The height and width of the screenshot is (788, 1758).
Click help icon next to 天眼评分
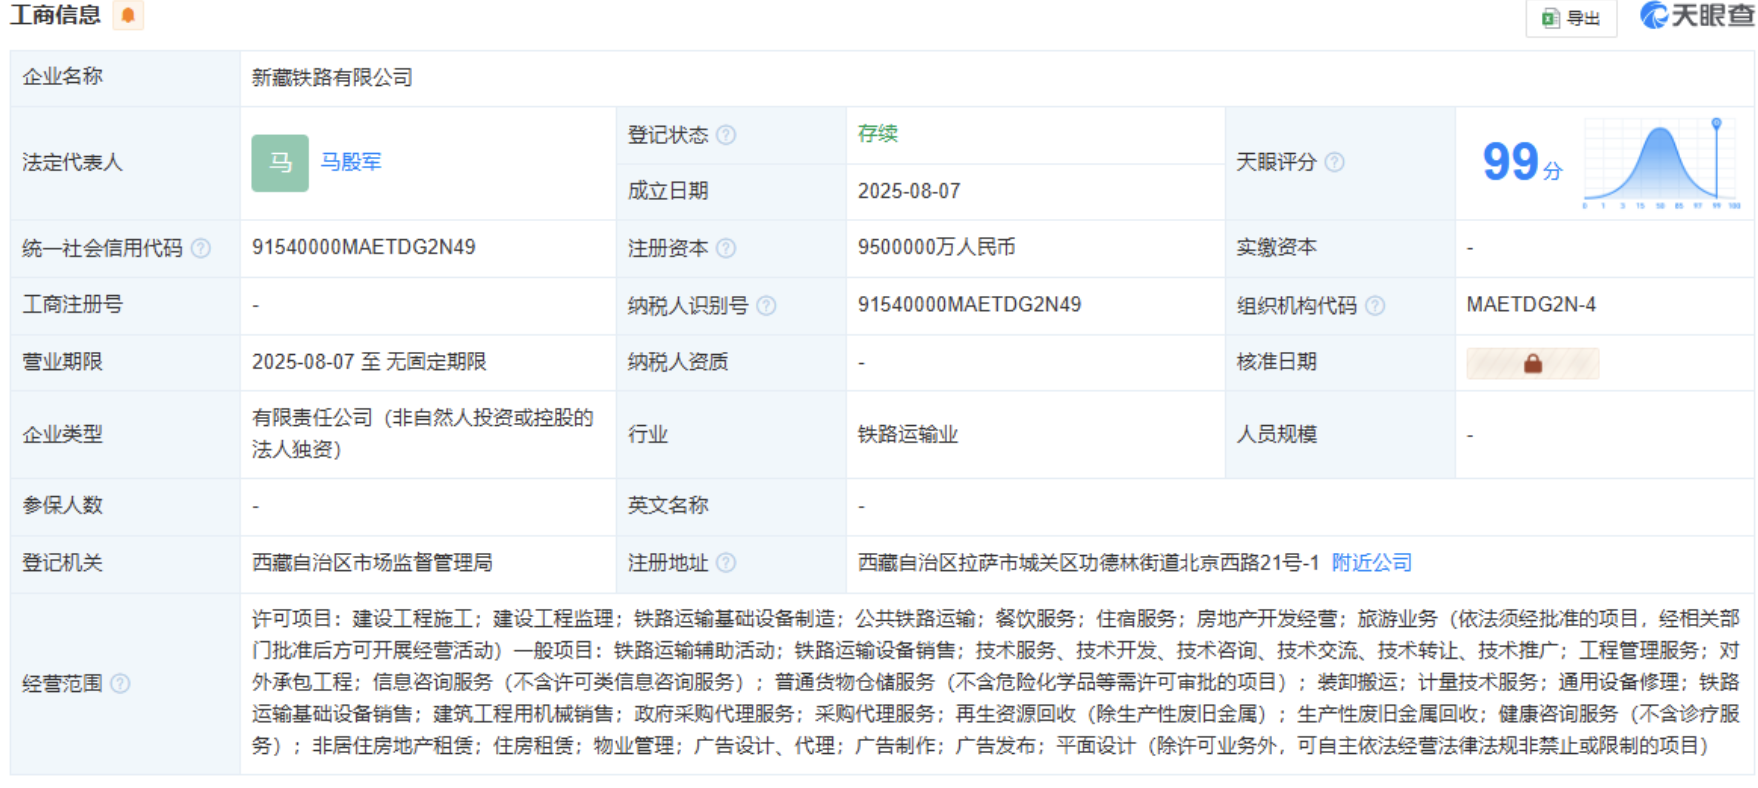(1335, 162)
